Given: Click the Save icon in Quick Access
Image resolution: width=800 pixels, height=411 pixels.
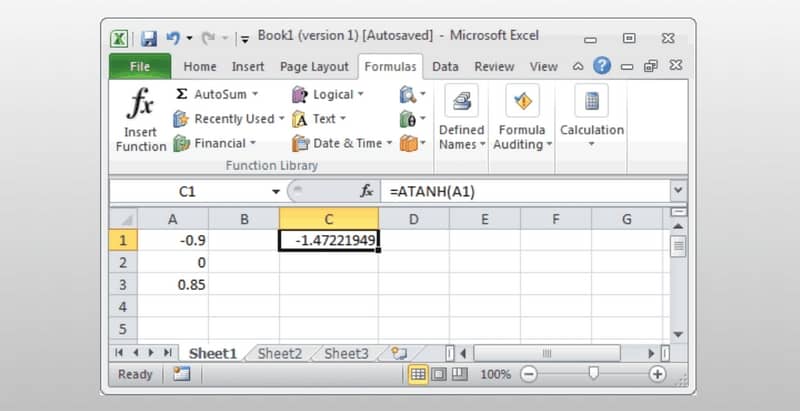Looking at the screenshot, I should click(x=149, y=39).
